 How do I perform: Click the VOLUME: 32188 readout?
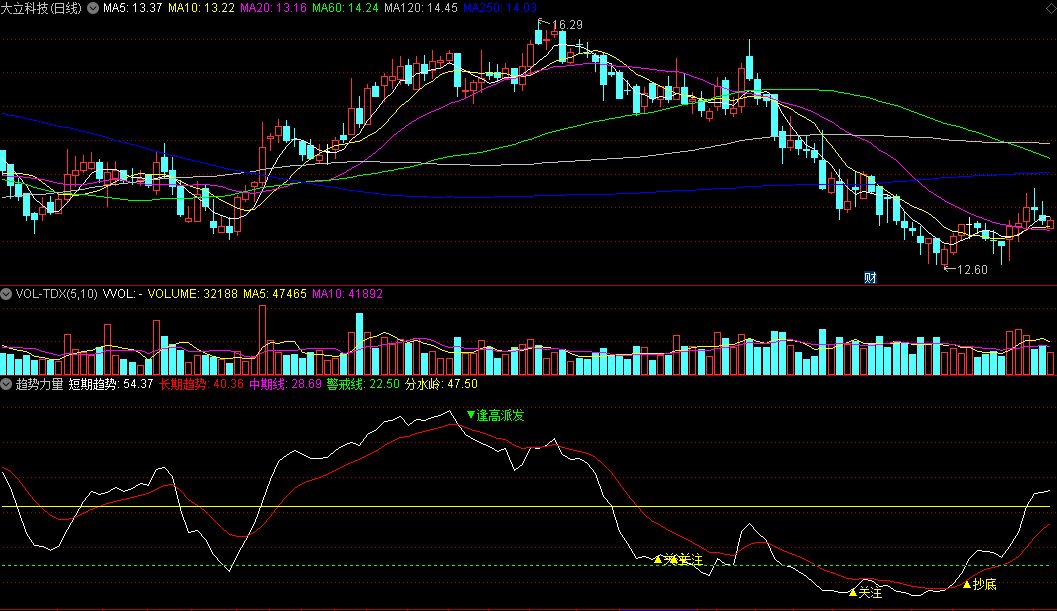point(193,294)
